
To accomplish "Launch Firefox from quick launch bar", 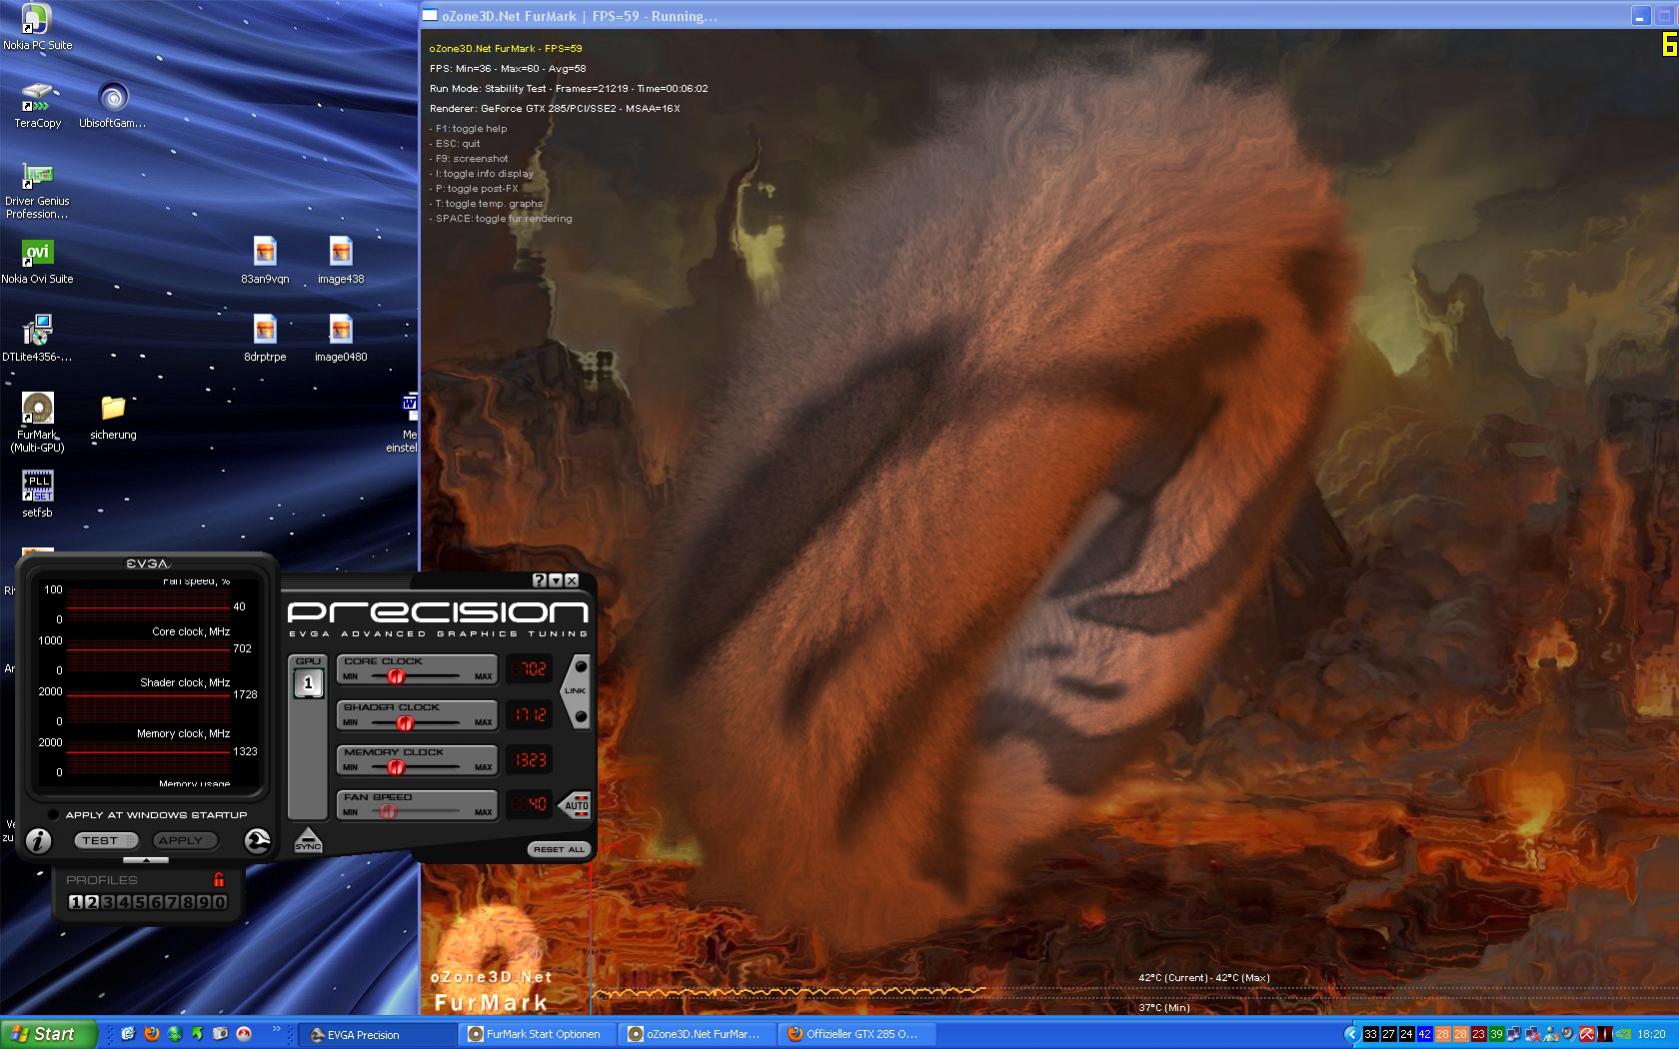I will 151,1034.
